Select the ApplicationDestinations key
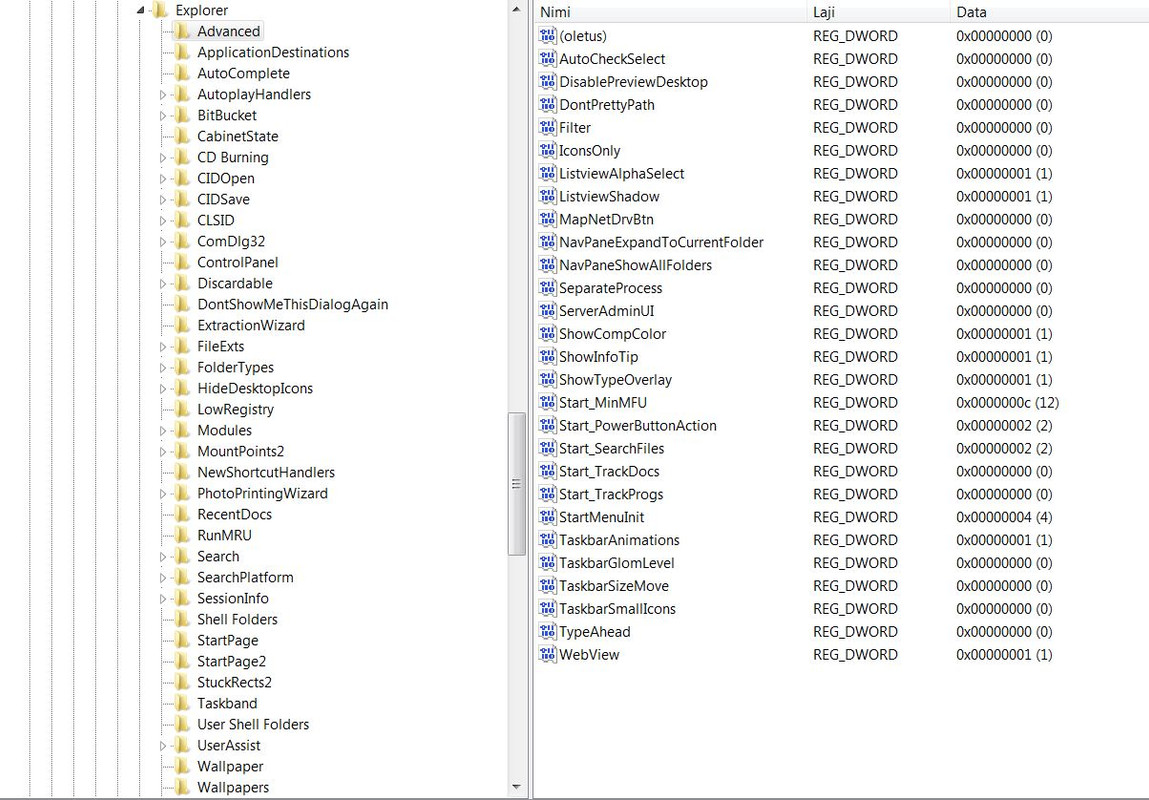 coord(273,52)
